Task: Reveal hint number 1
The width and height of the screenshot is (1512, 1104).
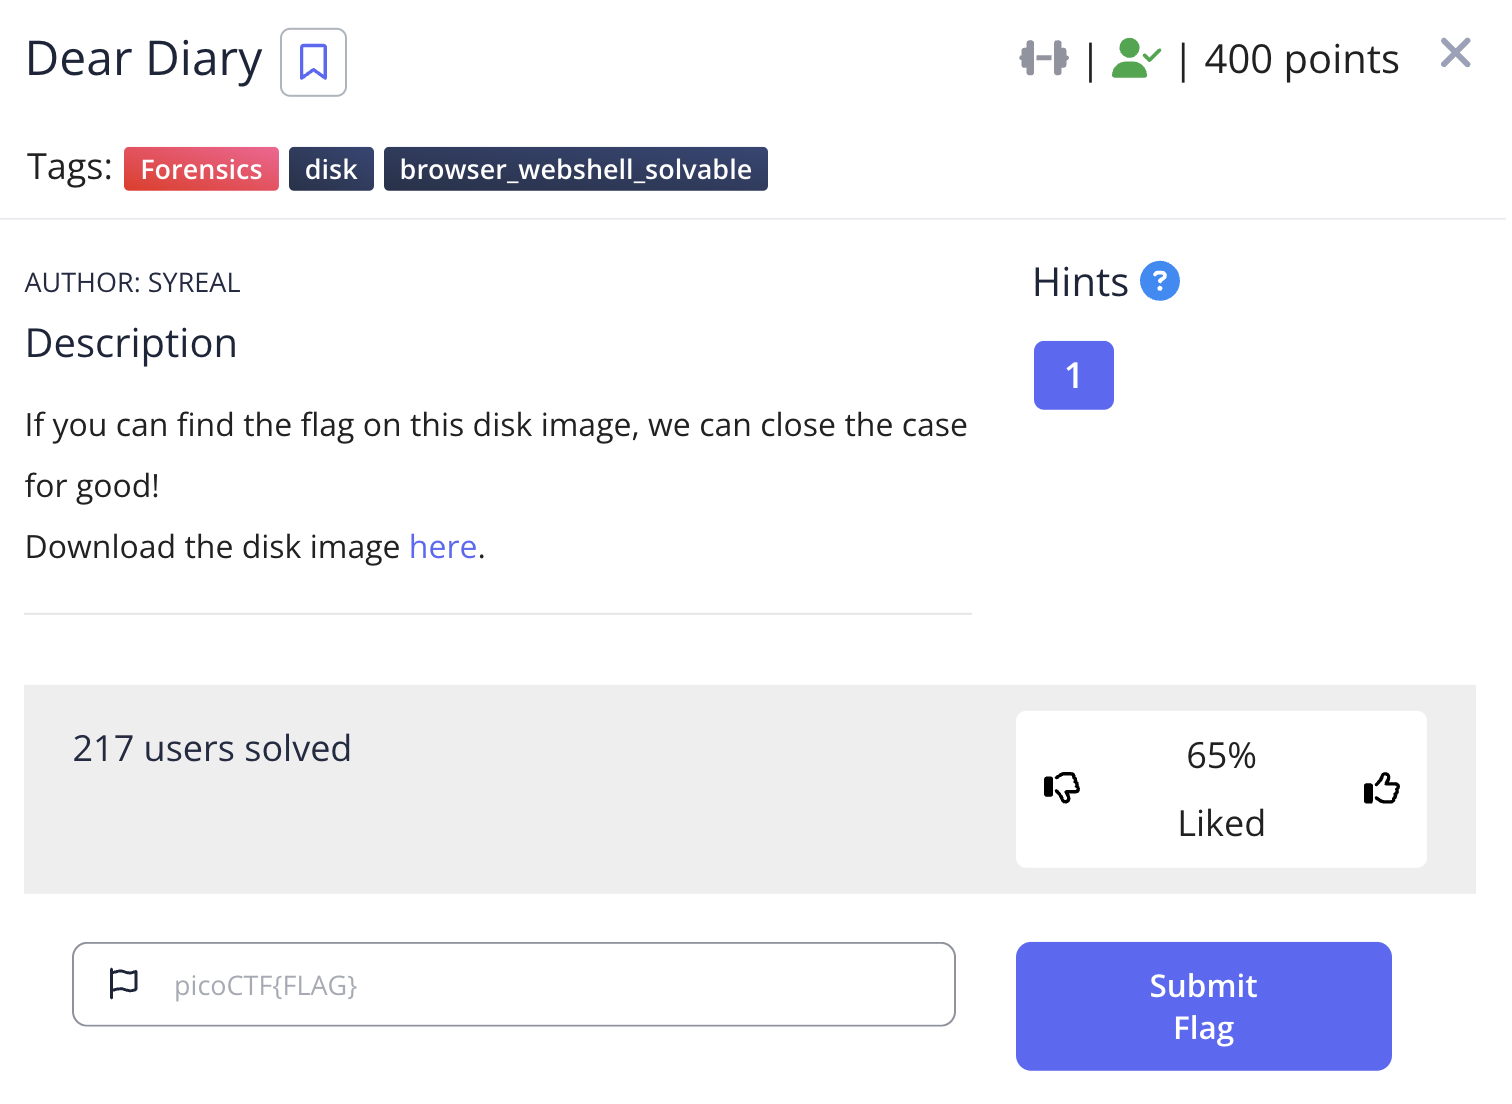Action: (1073, 375)
